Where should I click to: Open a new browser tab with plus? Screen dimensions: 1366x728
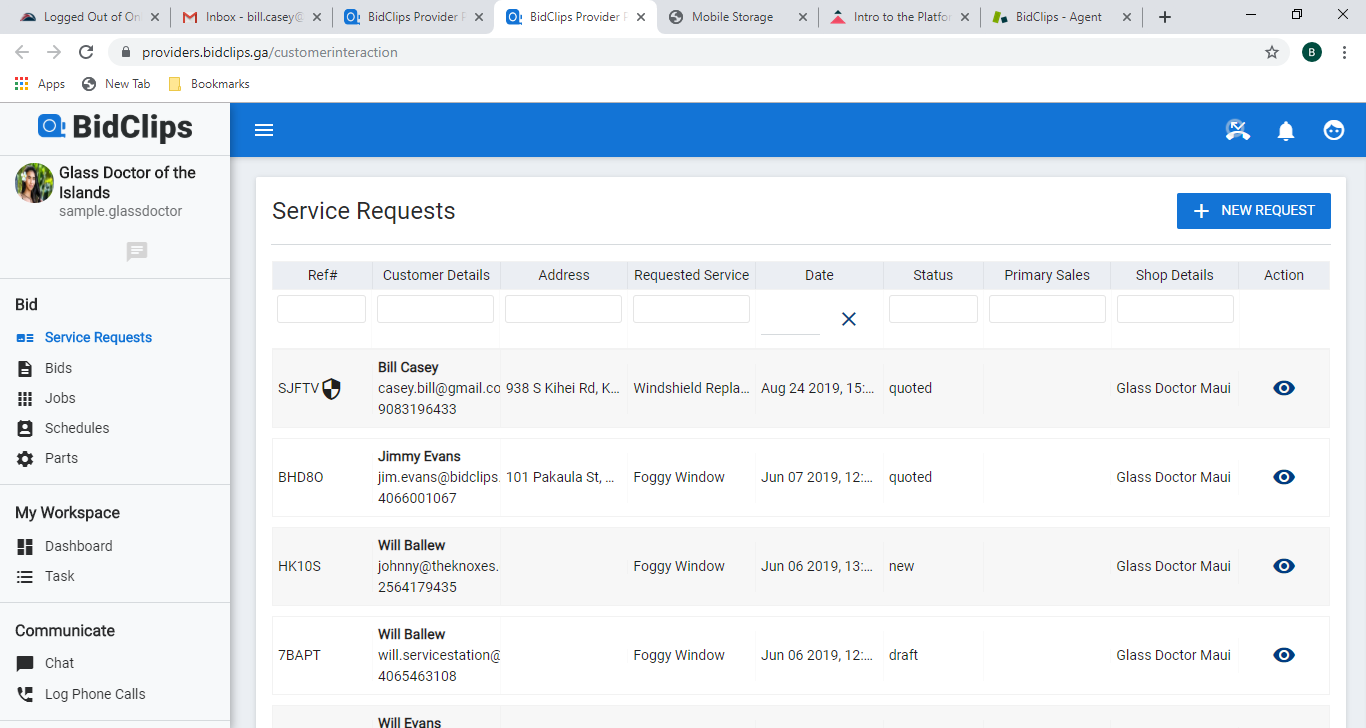[1164, 17]
